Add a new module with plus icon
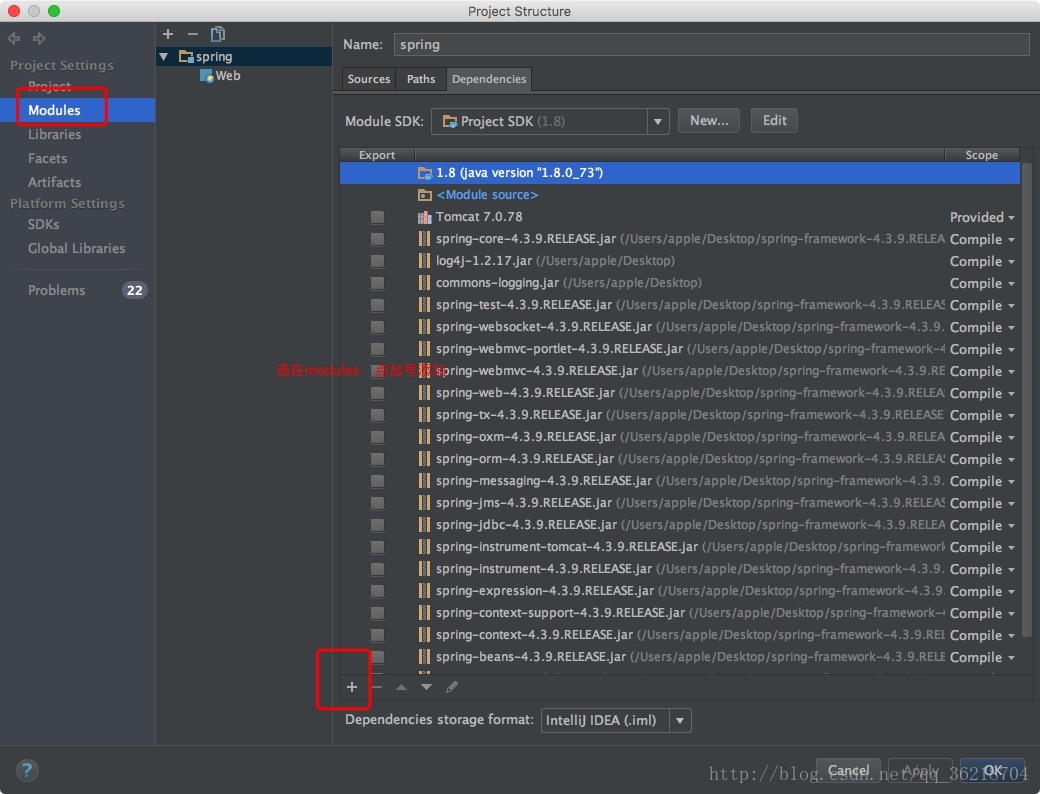 pyautogui.click(x=168, y=34)
